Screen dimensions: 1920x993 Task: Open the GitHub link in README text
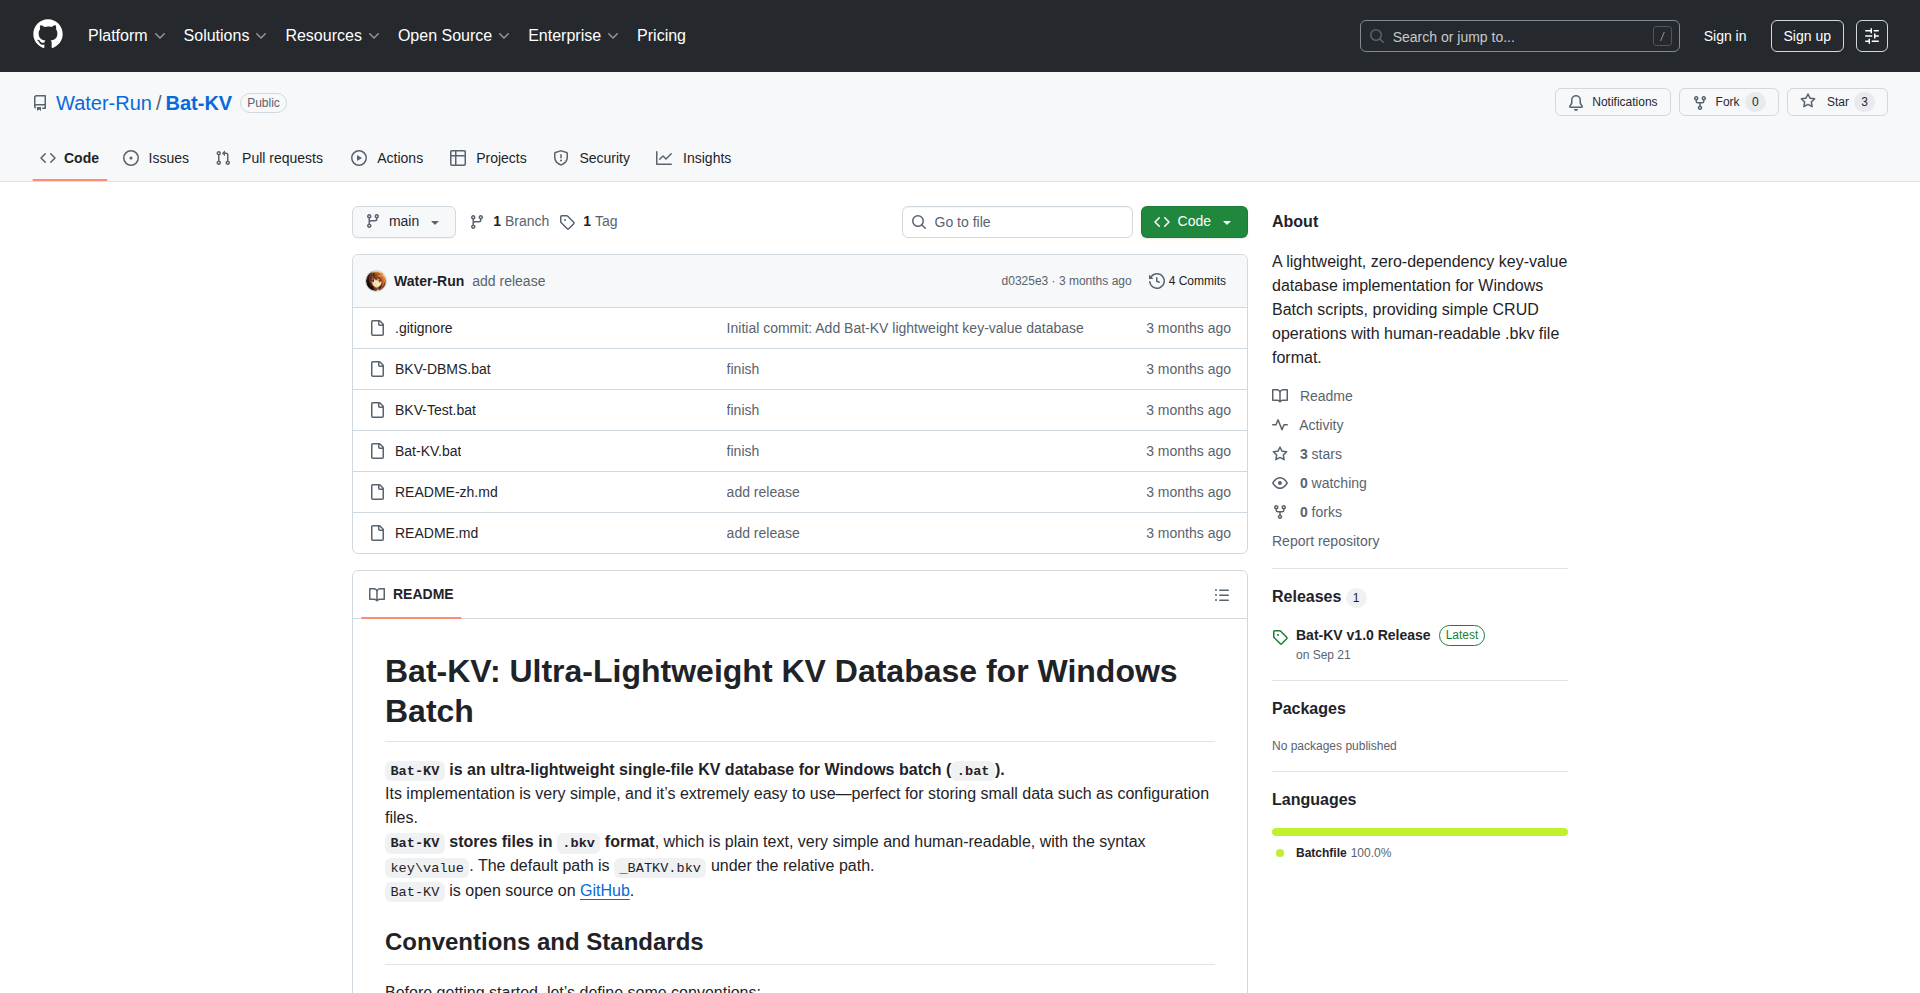(605, 891)
